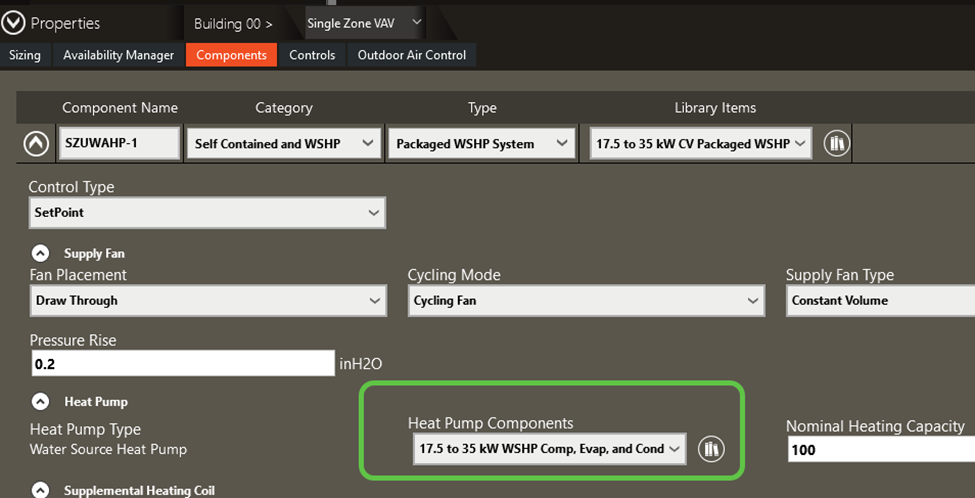
Task: Toggle the Supplemental Heating Coil section
Action: coord(40,490)
